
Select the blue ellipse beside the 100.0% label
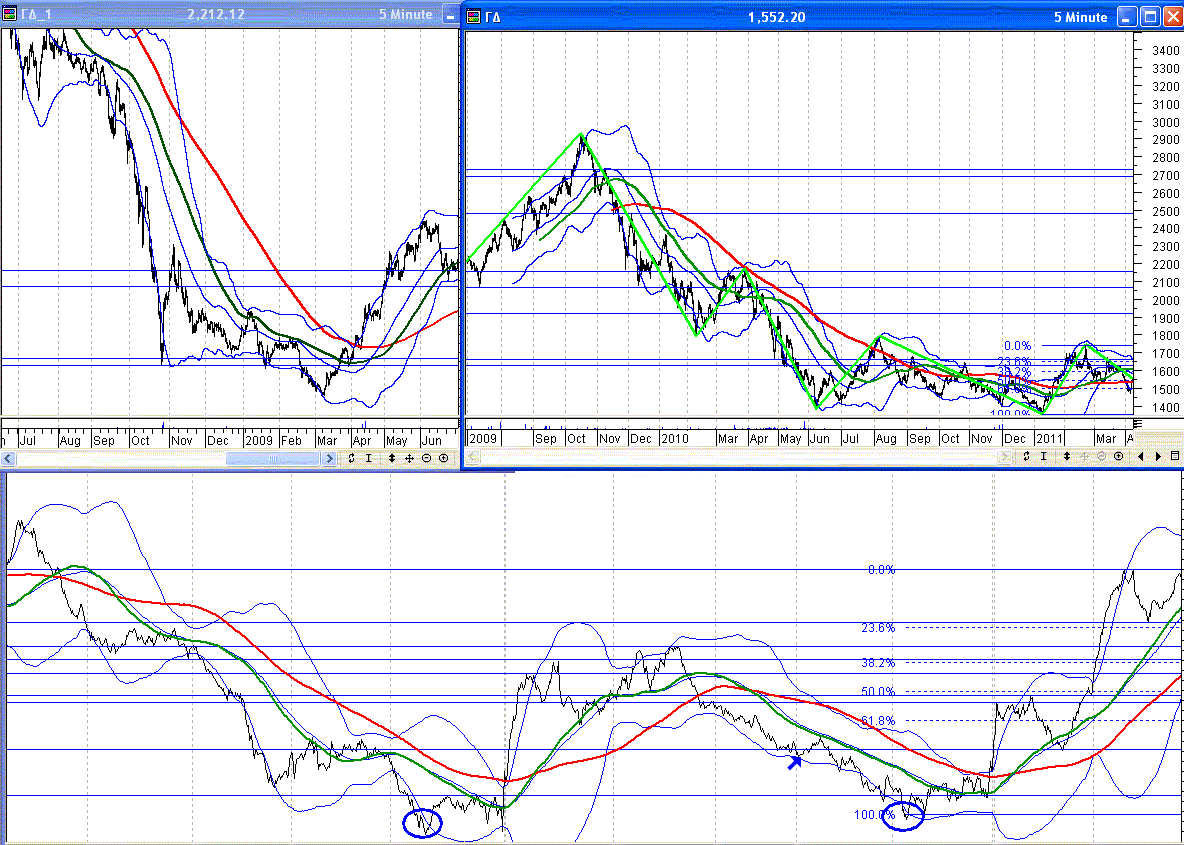904,815
